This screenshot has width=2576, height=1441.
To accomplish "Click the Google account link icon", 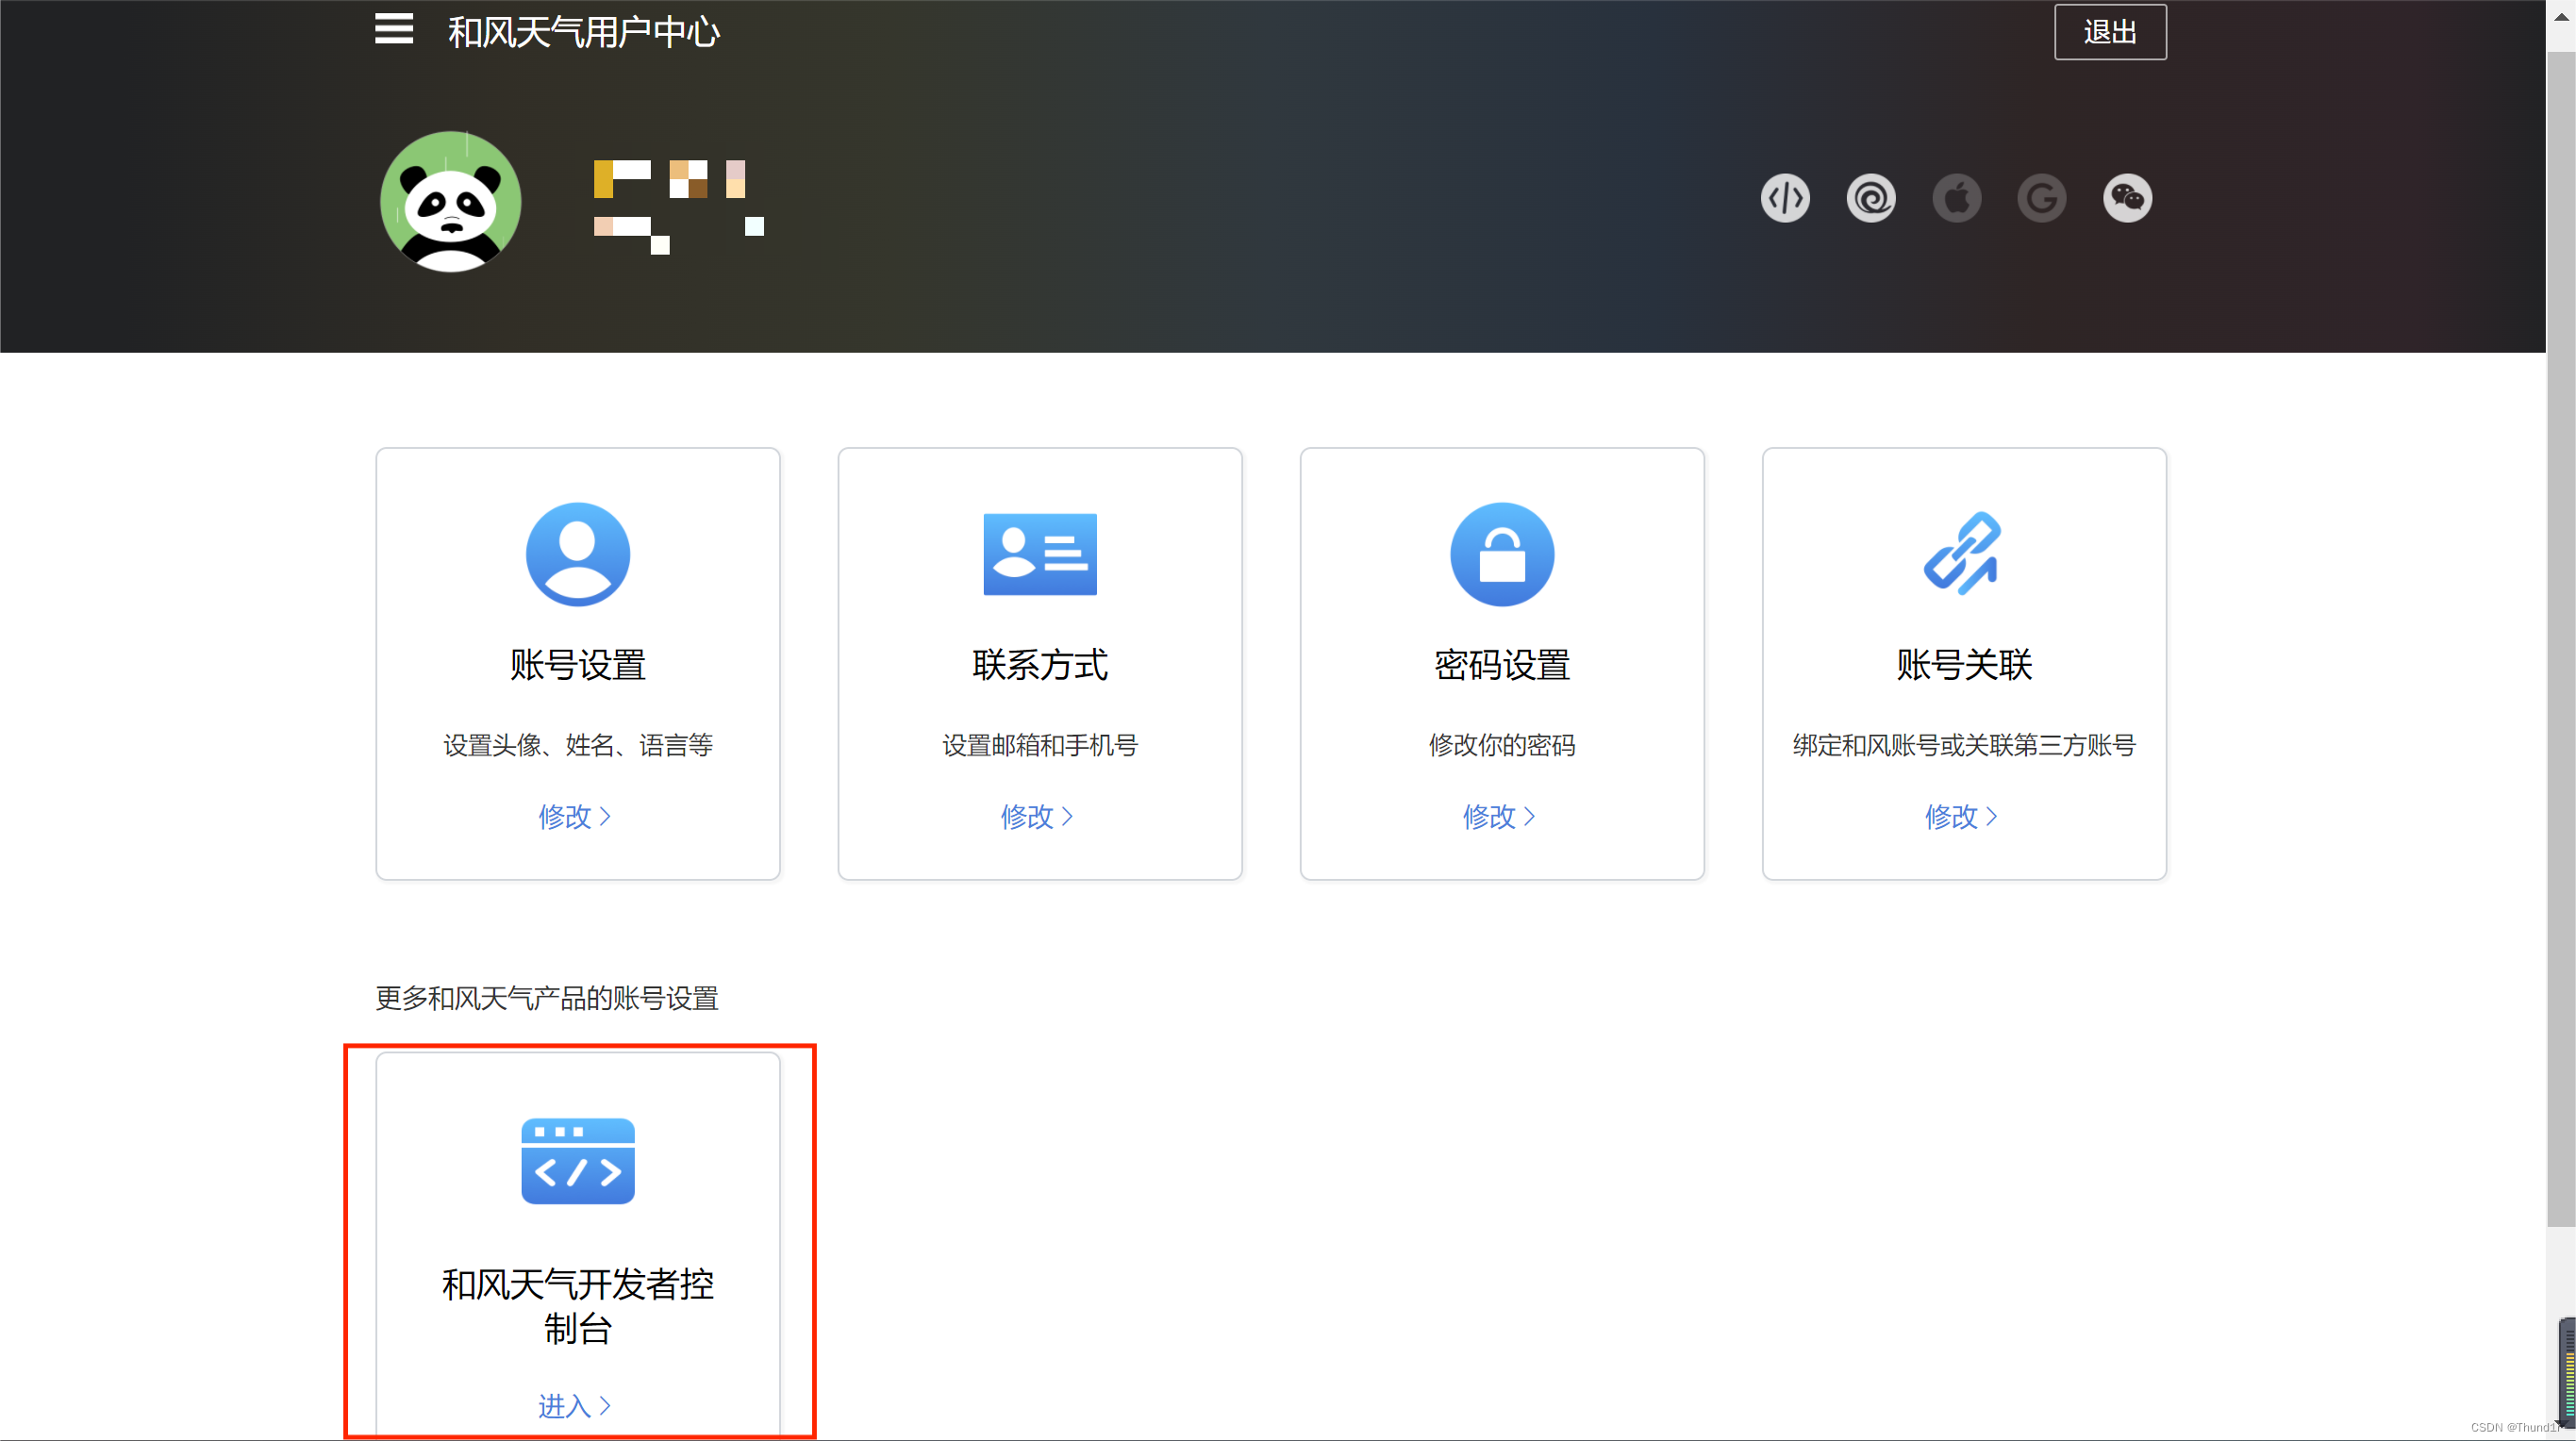I will point(2042,198).
